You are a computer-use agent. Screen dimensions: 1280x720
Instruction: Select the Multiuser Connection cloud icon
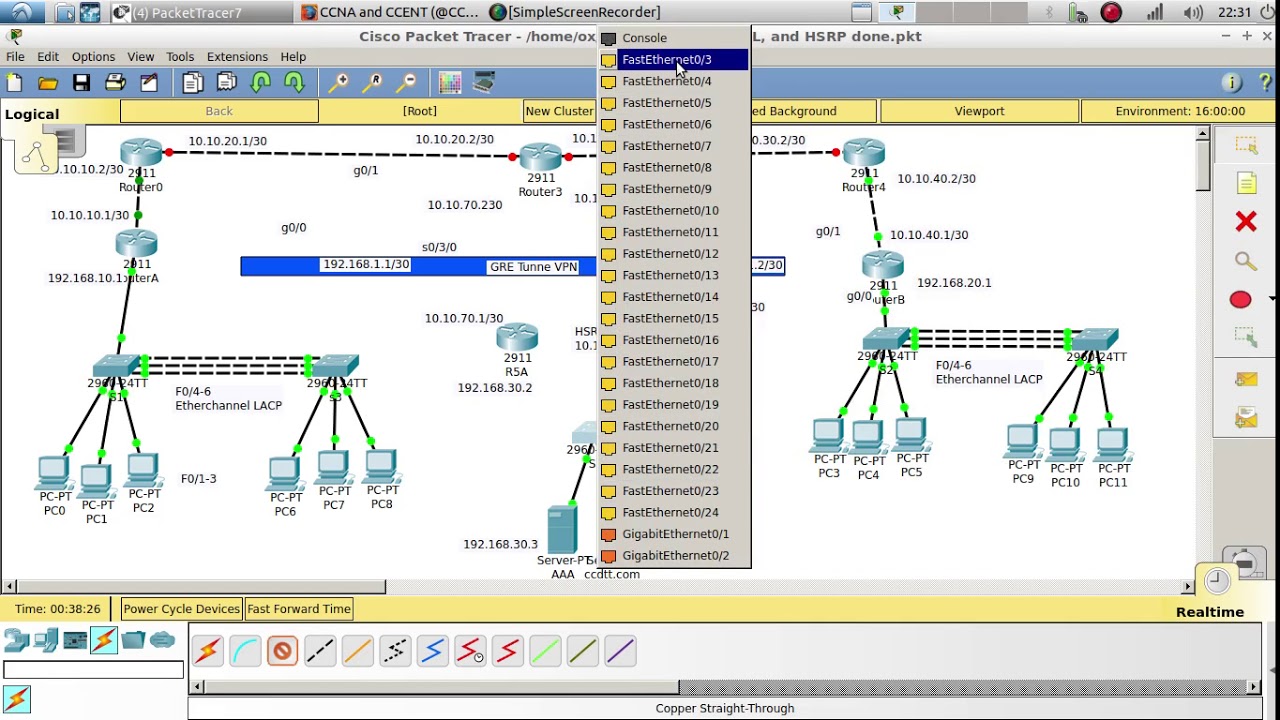162,640
